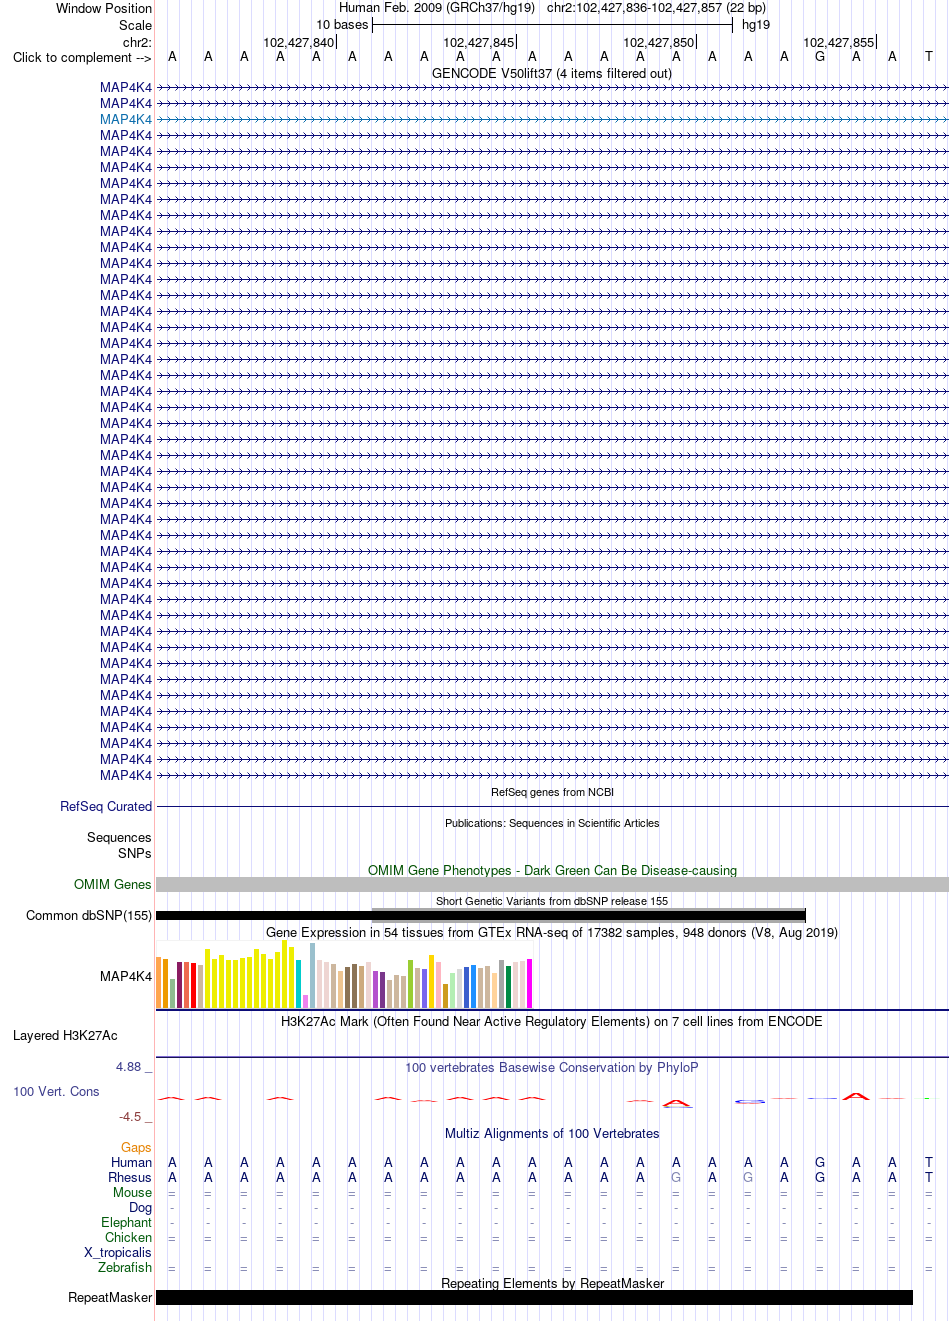Viewport: 950px width, 1321px height.
Task: Click the black RepeatMasker element bar
Action: pyautogui.click(x=534, y=1298)
